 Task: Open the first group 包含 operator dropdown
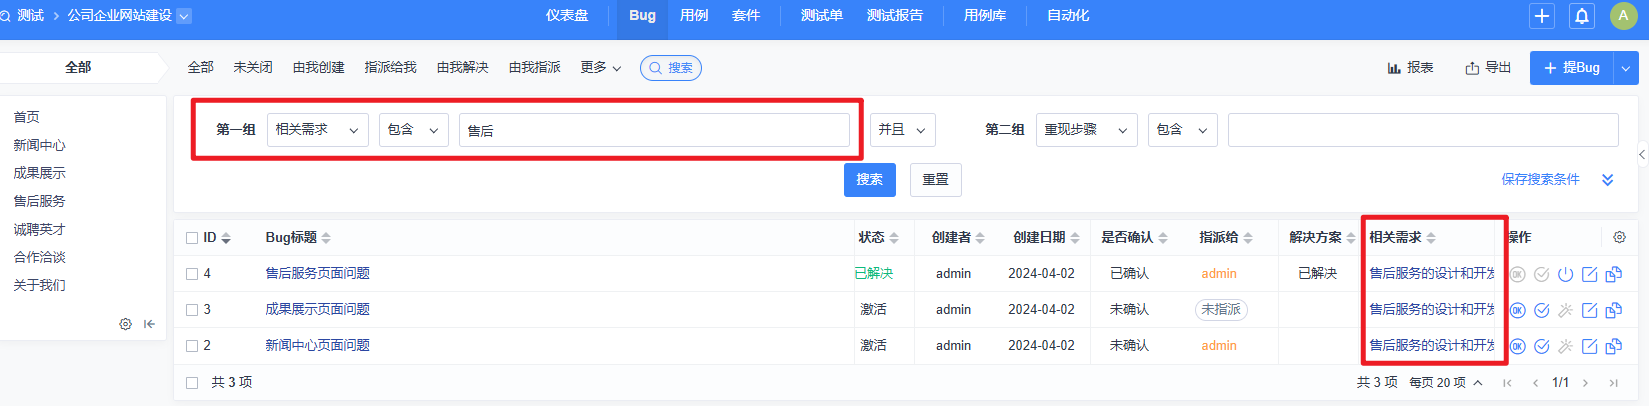tap(414, 130)
